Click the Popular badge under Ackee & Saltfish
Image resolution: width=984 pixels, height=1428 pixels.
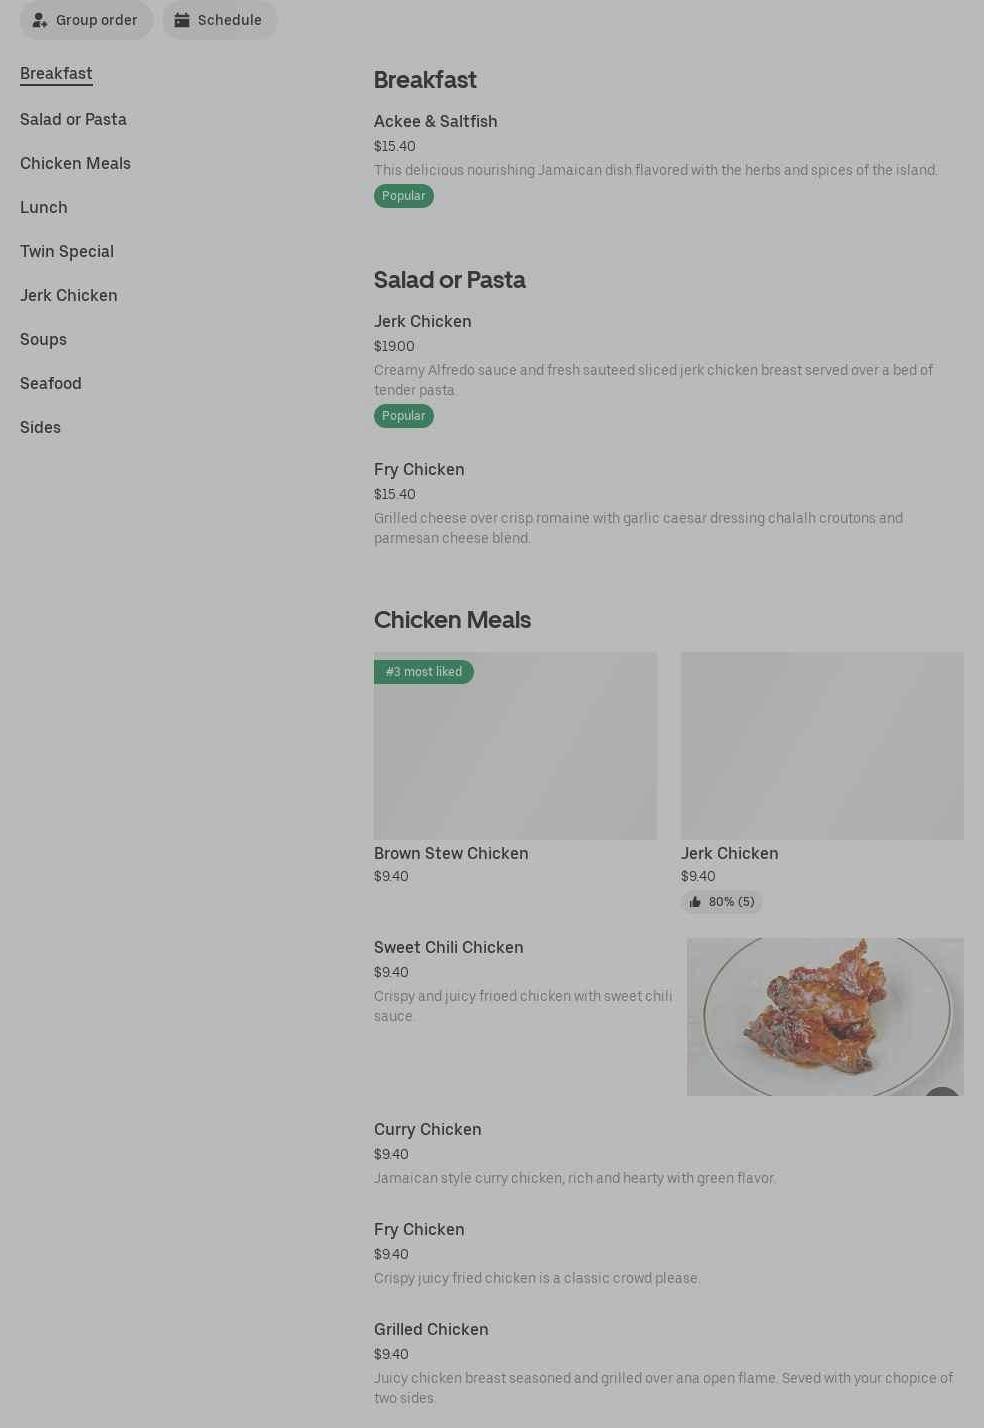pyautogui.click(x=404, y=196)
